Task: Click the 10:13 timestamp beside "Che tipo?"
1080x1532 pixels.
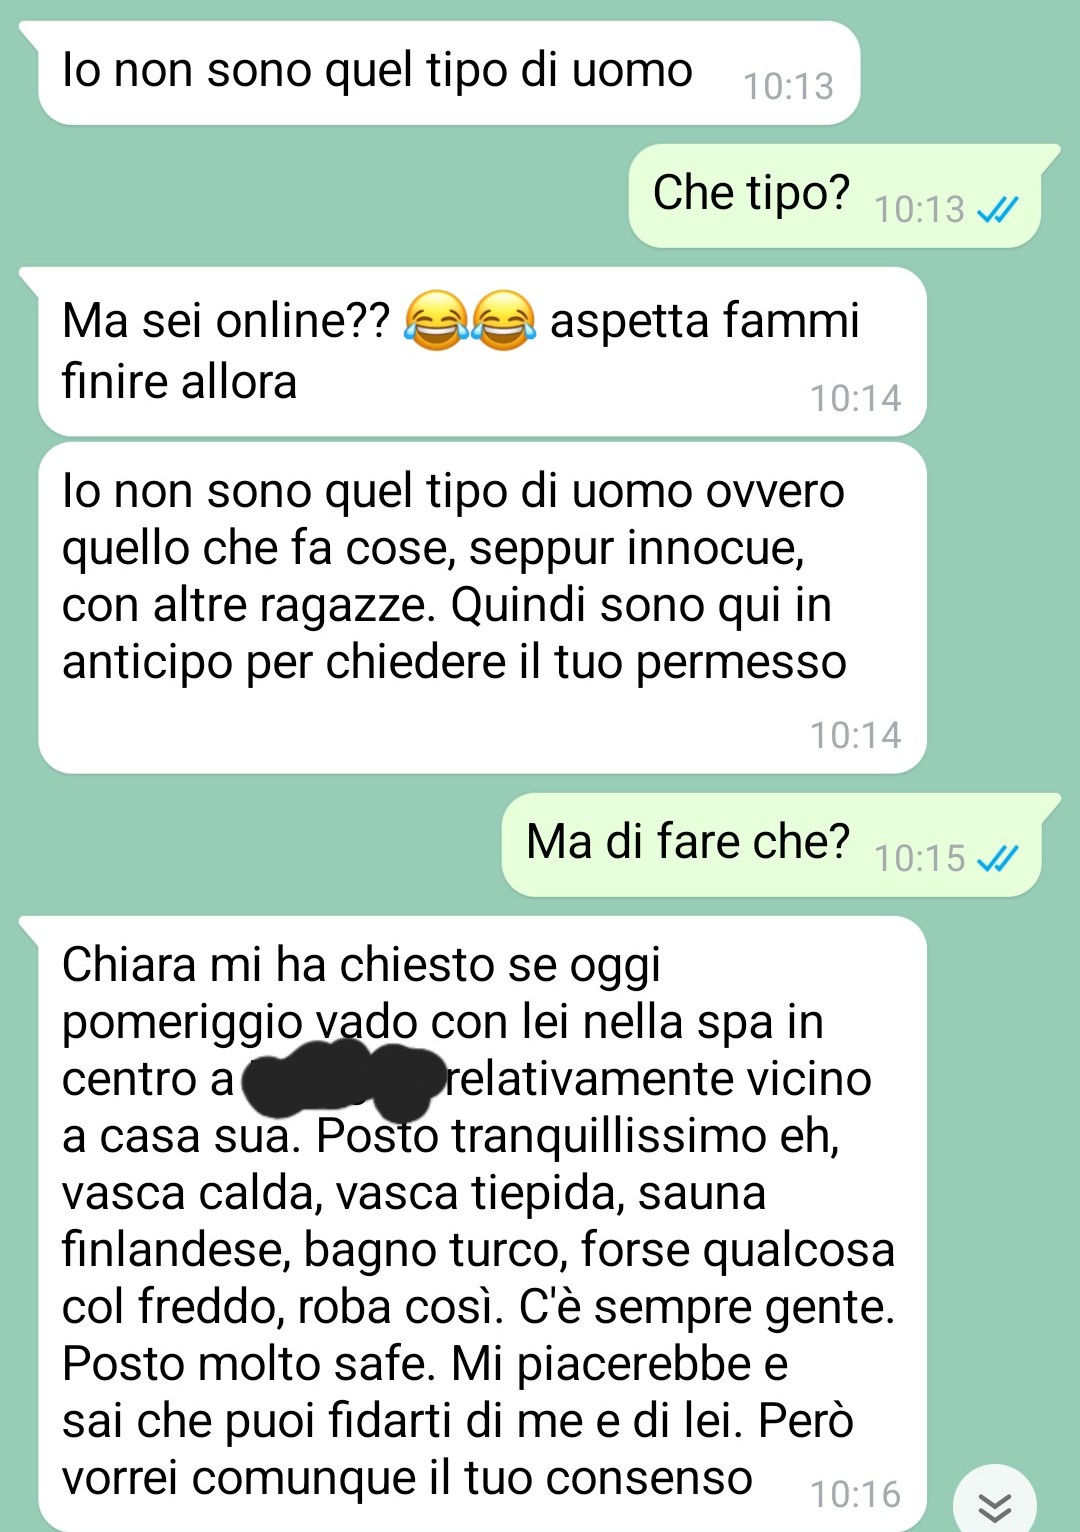Action: [919, 209]
